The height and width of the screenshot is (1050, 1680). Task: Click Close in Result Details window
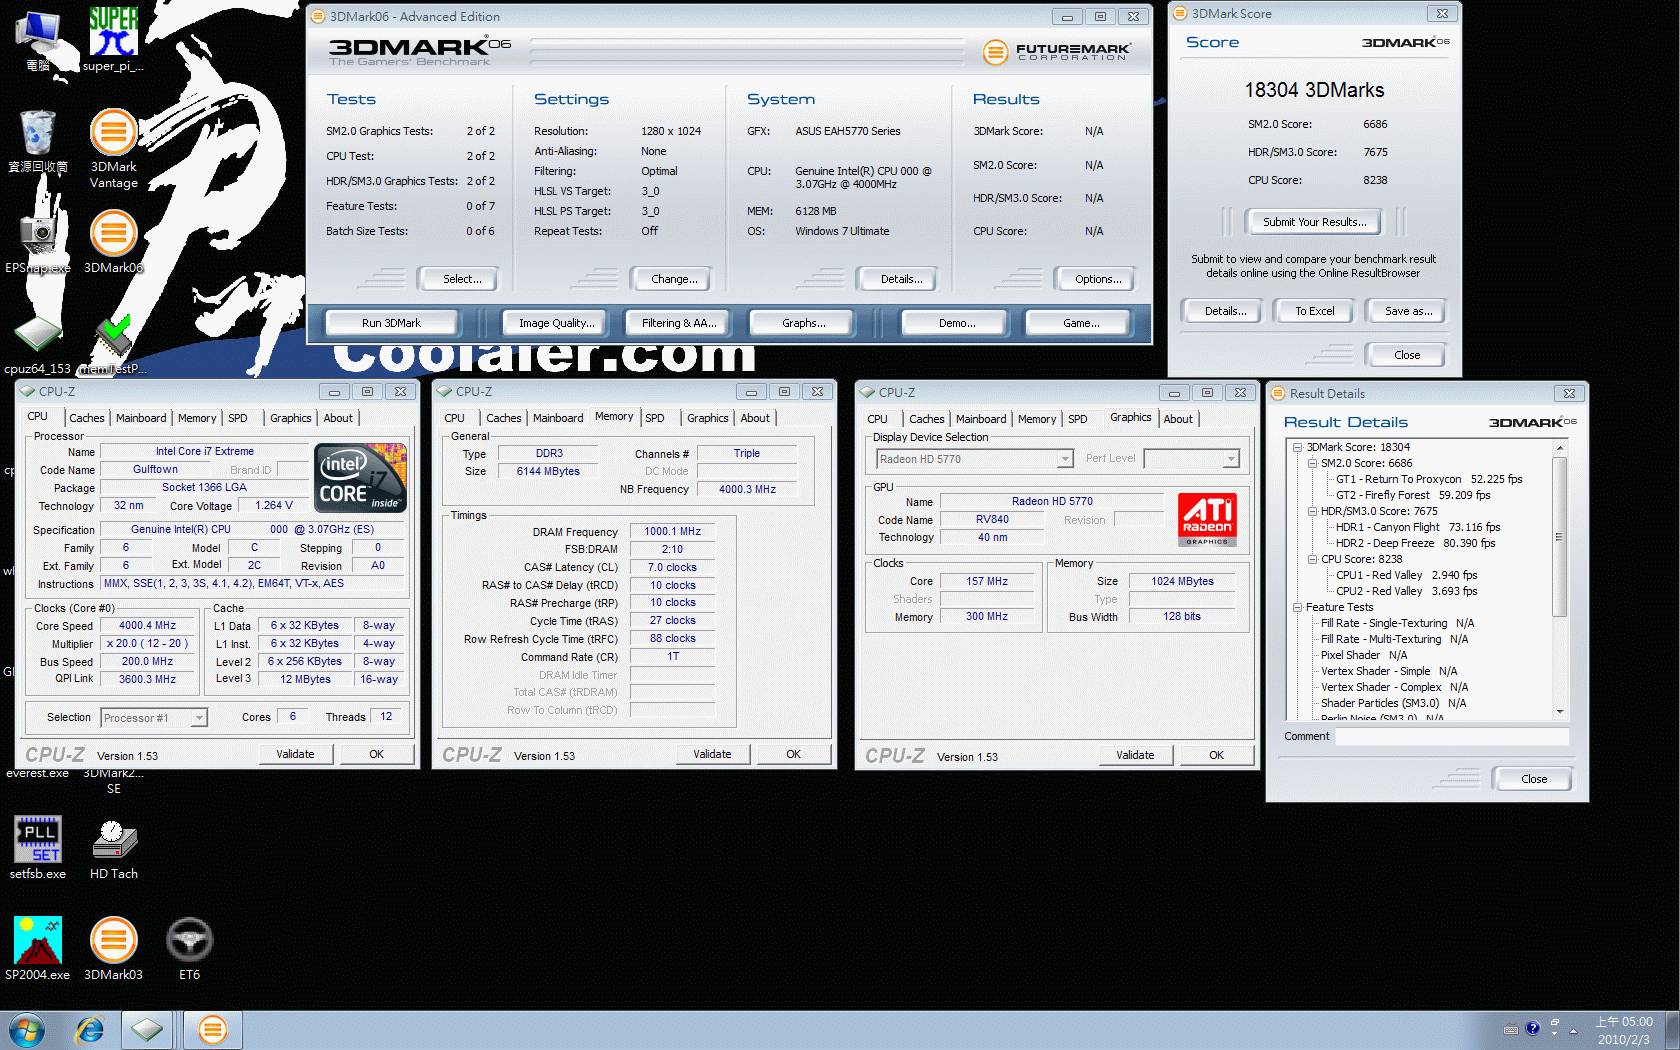pyautogui.click(x=1534, y=779)
